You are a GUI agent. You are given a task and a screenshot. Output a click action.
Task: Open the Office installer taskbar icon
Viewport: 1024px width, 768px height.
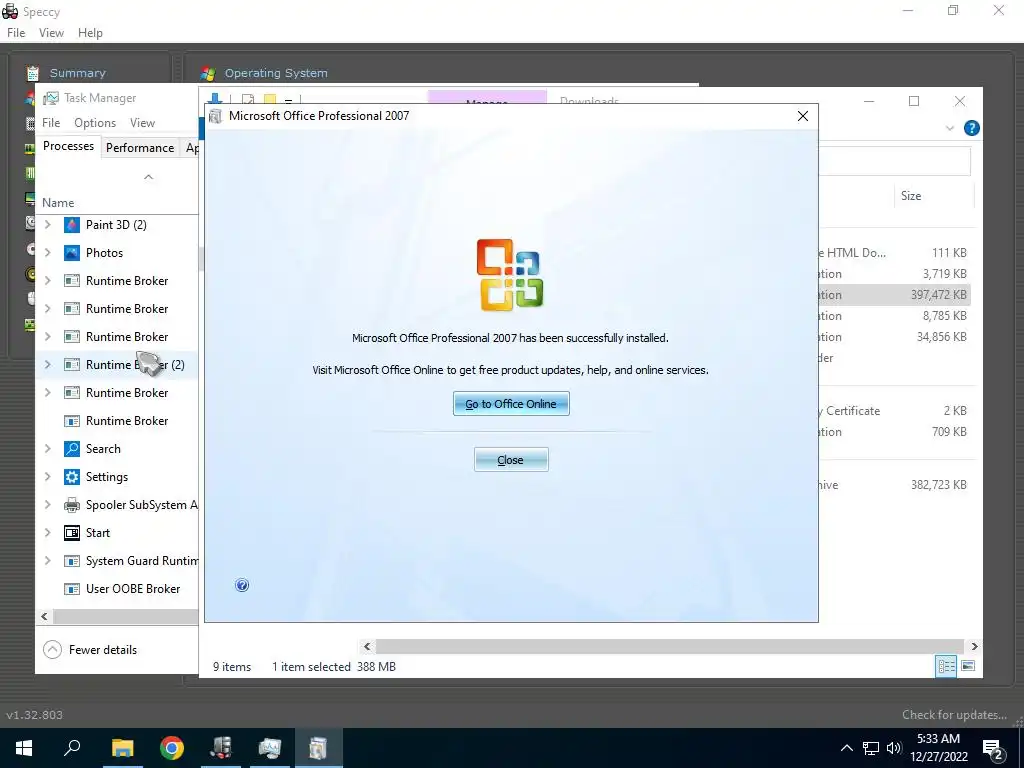click(319, 748)
